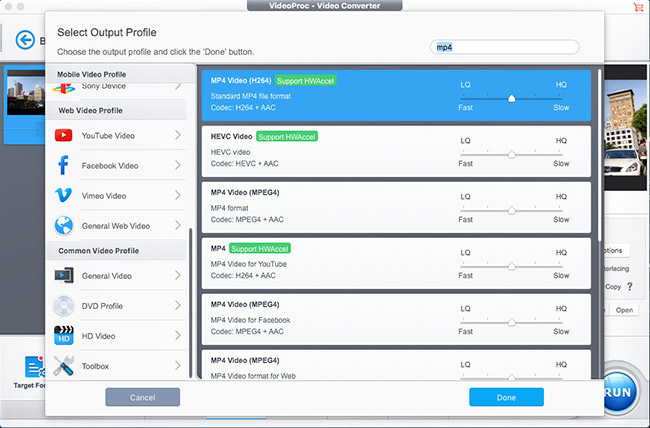Expand DVD Profile chevron
This screenshot has width=650, height=428.
click(x=178, y=305)
